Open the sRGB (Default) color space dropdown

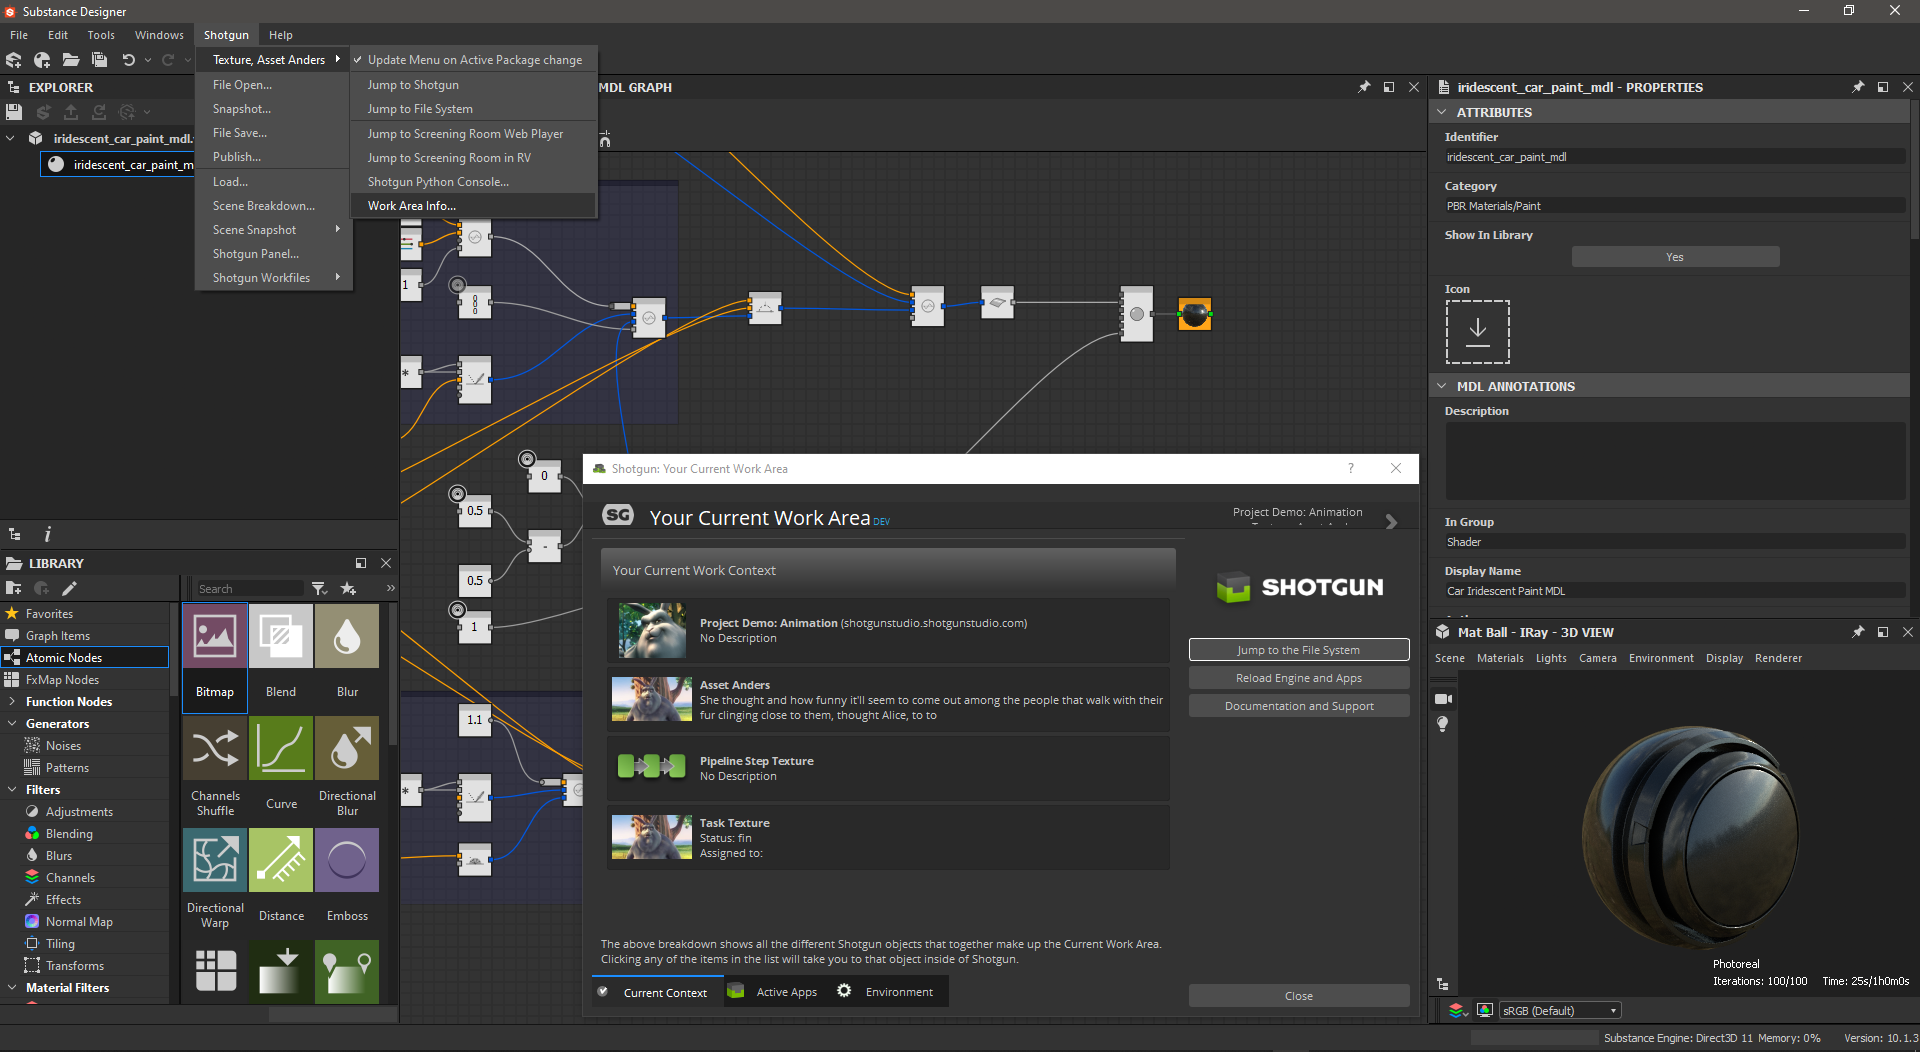tap(1559, 1010)
